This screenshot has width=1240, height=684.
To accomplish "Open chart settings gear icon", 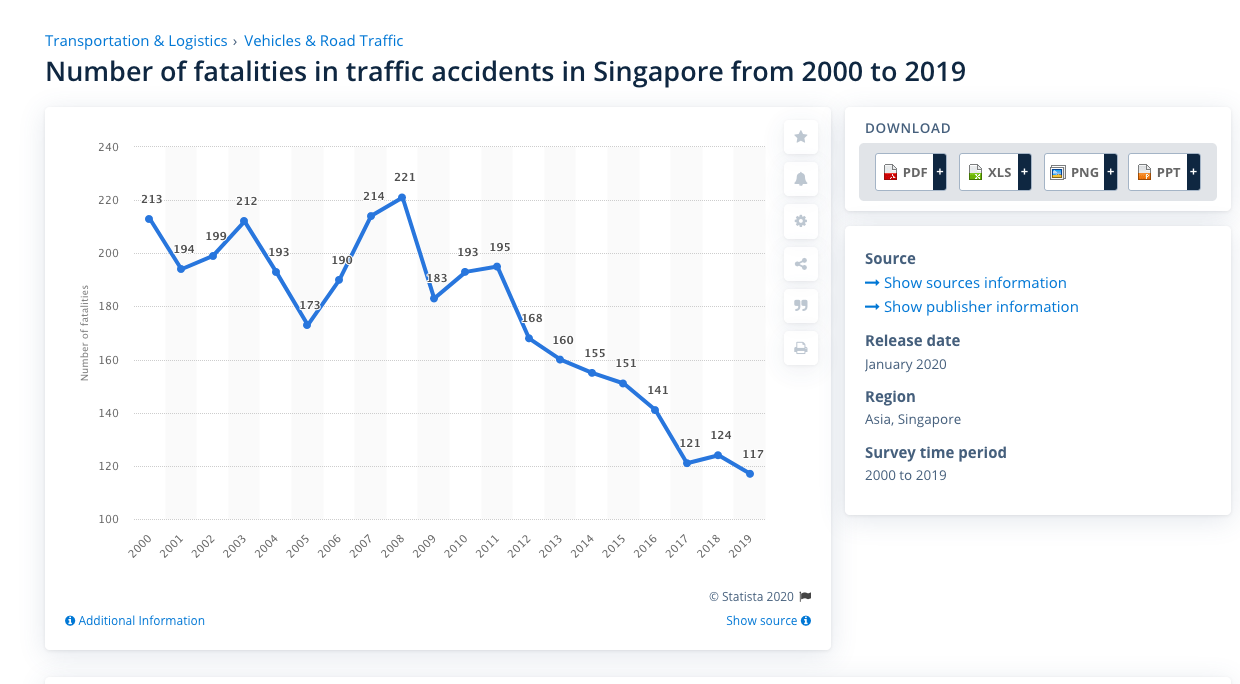I will click(x=800, y=221).
